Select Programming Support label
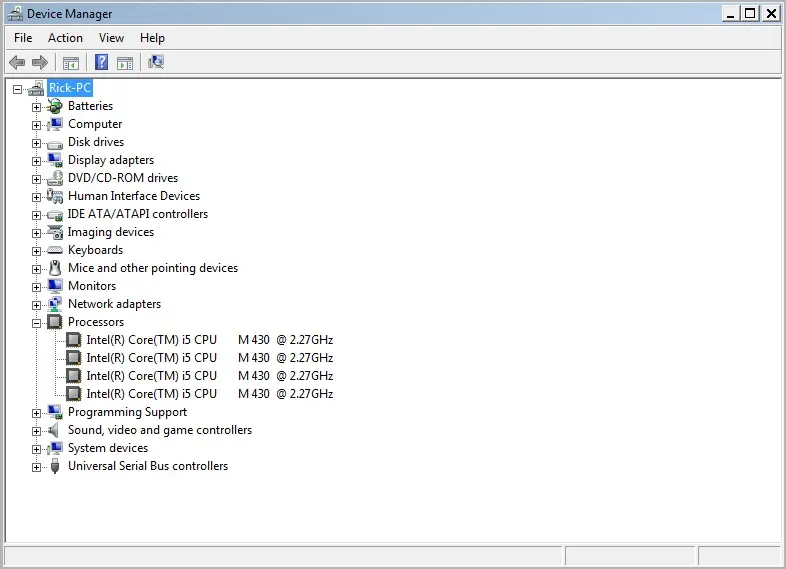 click(x=127, y=412)
